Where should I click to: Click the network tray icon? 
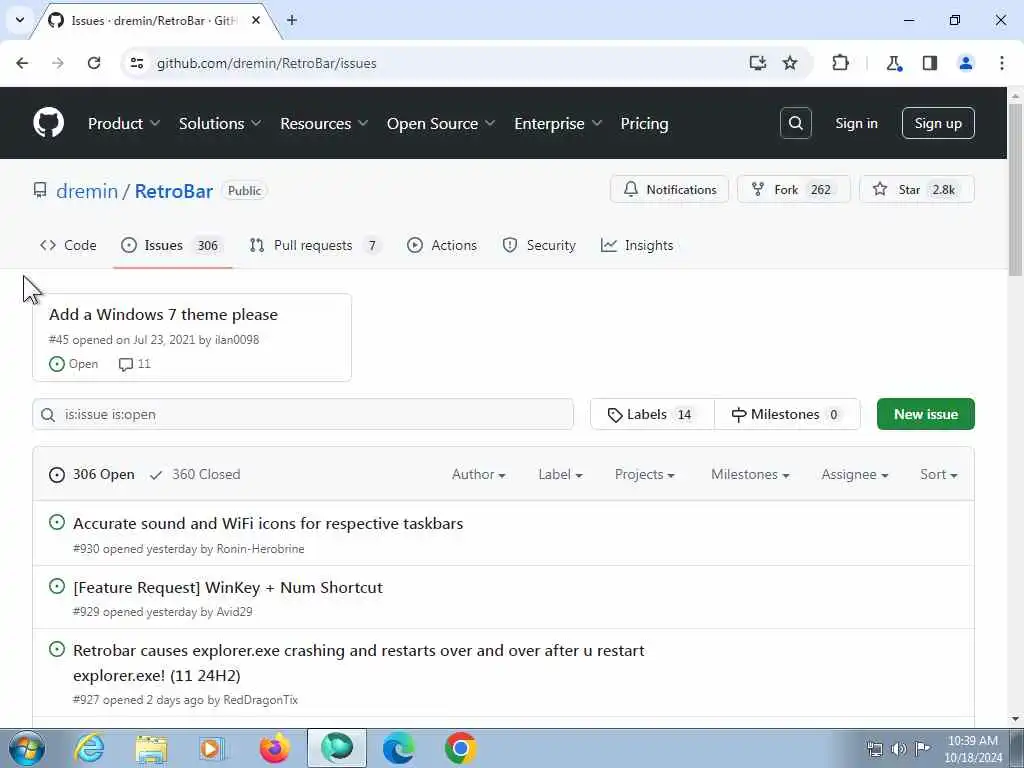point(874,749)
